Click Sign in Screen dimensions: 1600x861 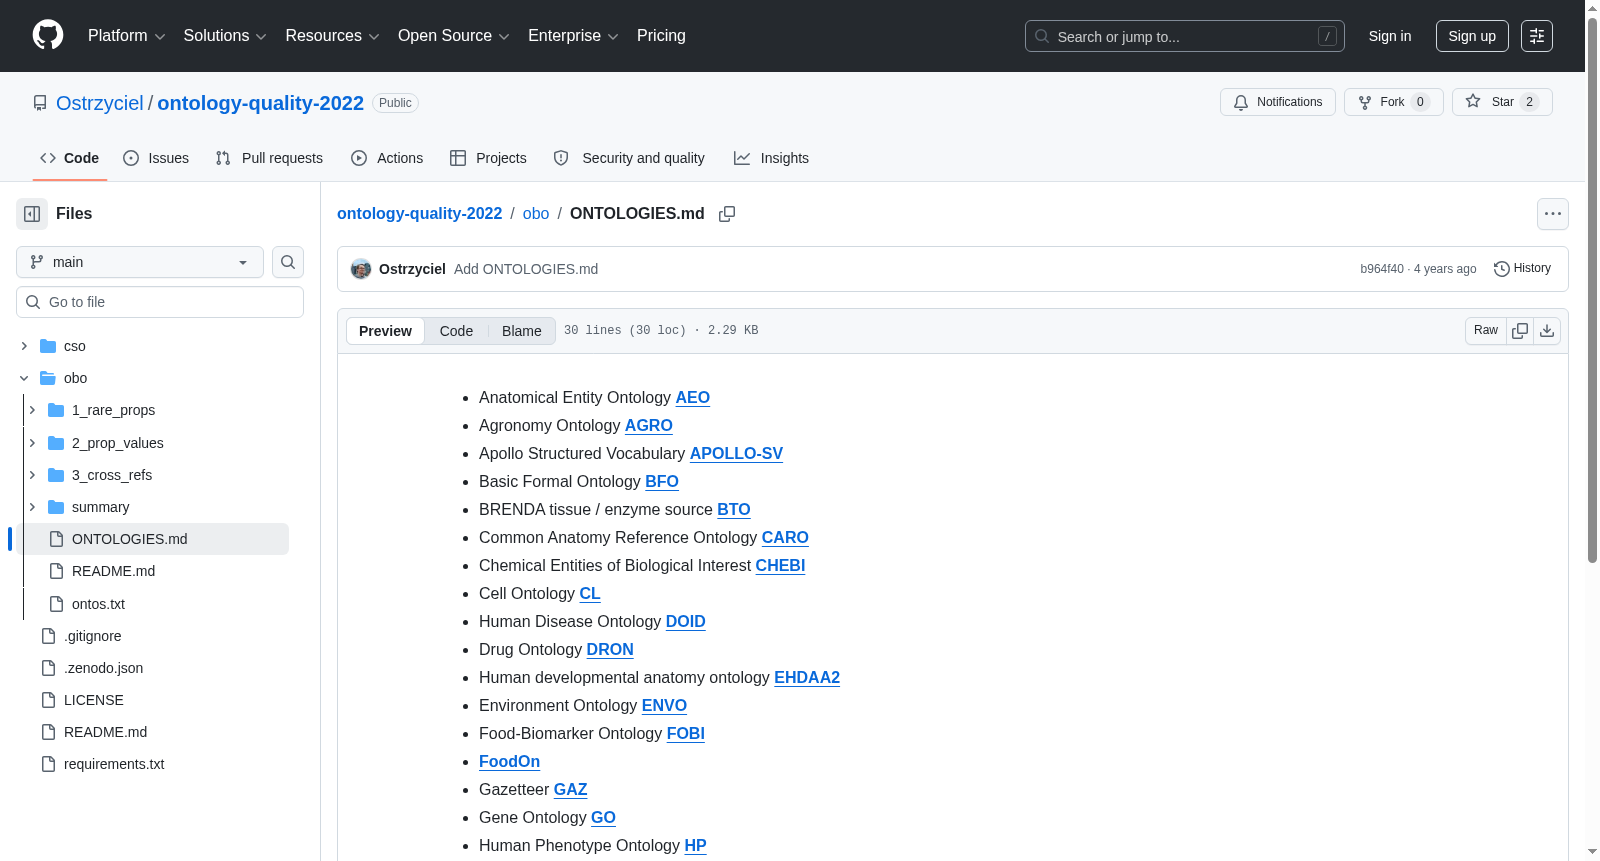pos(1390,36)
